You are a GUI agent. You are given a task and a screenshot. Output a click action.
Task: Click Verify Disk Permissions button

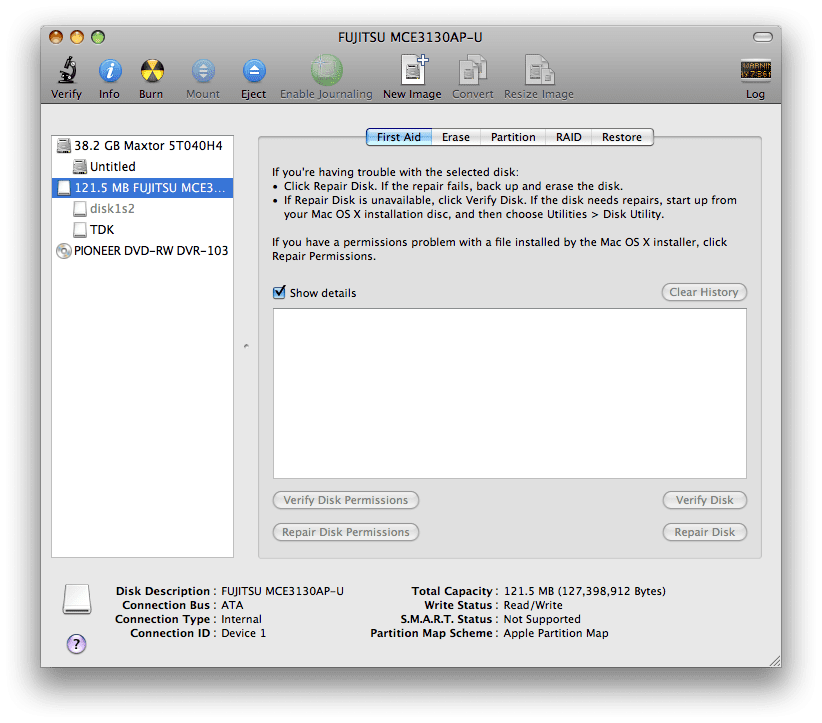[346, 500]
